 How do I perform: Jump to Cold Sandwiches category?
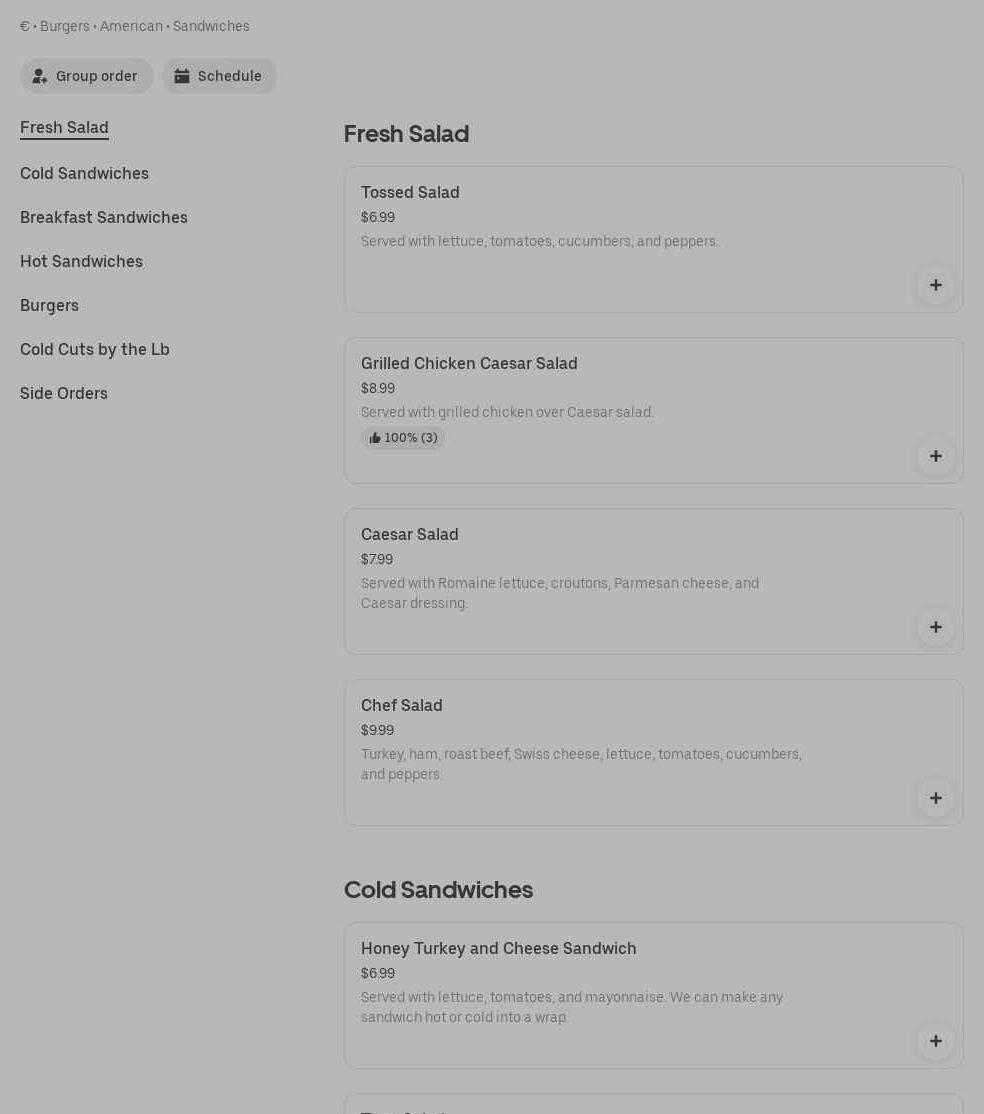click(84, 173)
